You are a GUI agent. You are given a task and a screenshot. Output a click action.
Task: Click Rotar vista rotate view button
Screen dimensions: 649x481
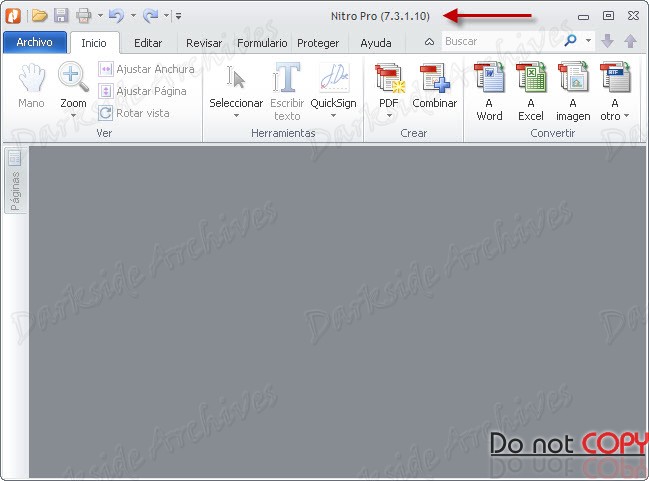pyautogui.click(x=134, y=113)
